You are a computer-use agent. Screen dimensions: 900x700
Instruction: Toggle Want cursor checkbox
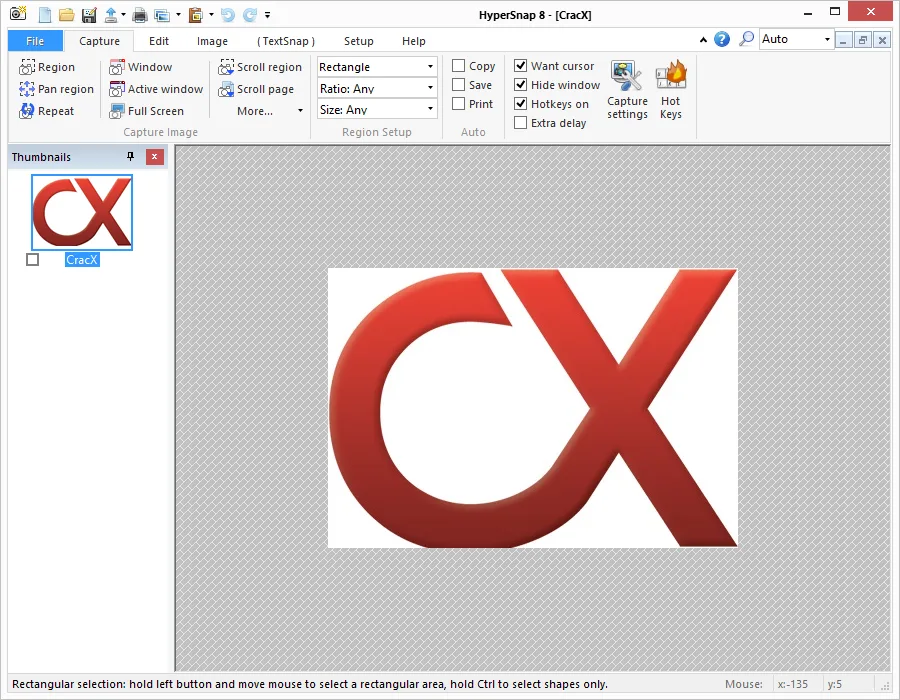pyautogui.click(x=521, y=66)
